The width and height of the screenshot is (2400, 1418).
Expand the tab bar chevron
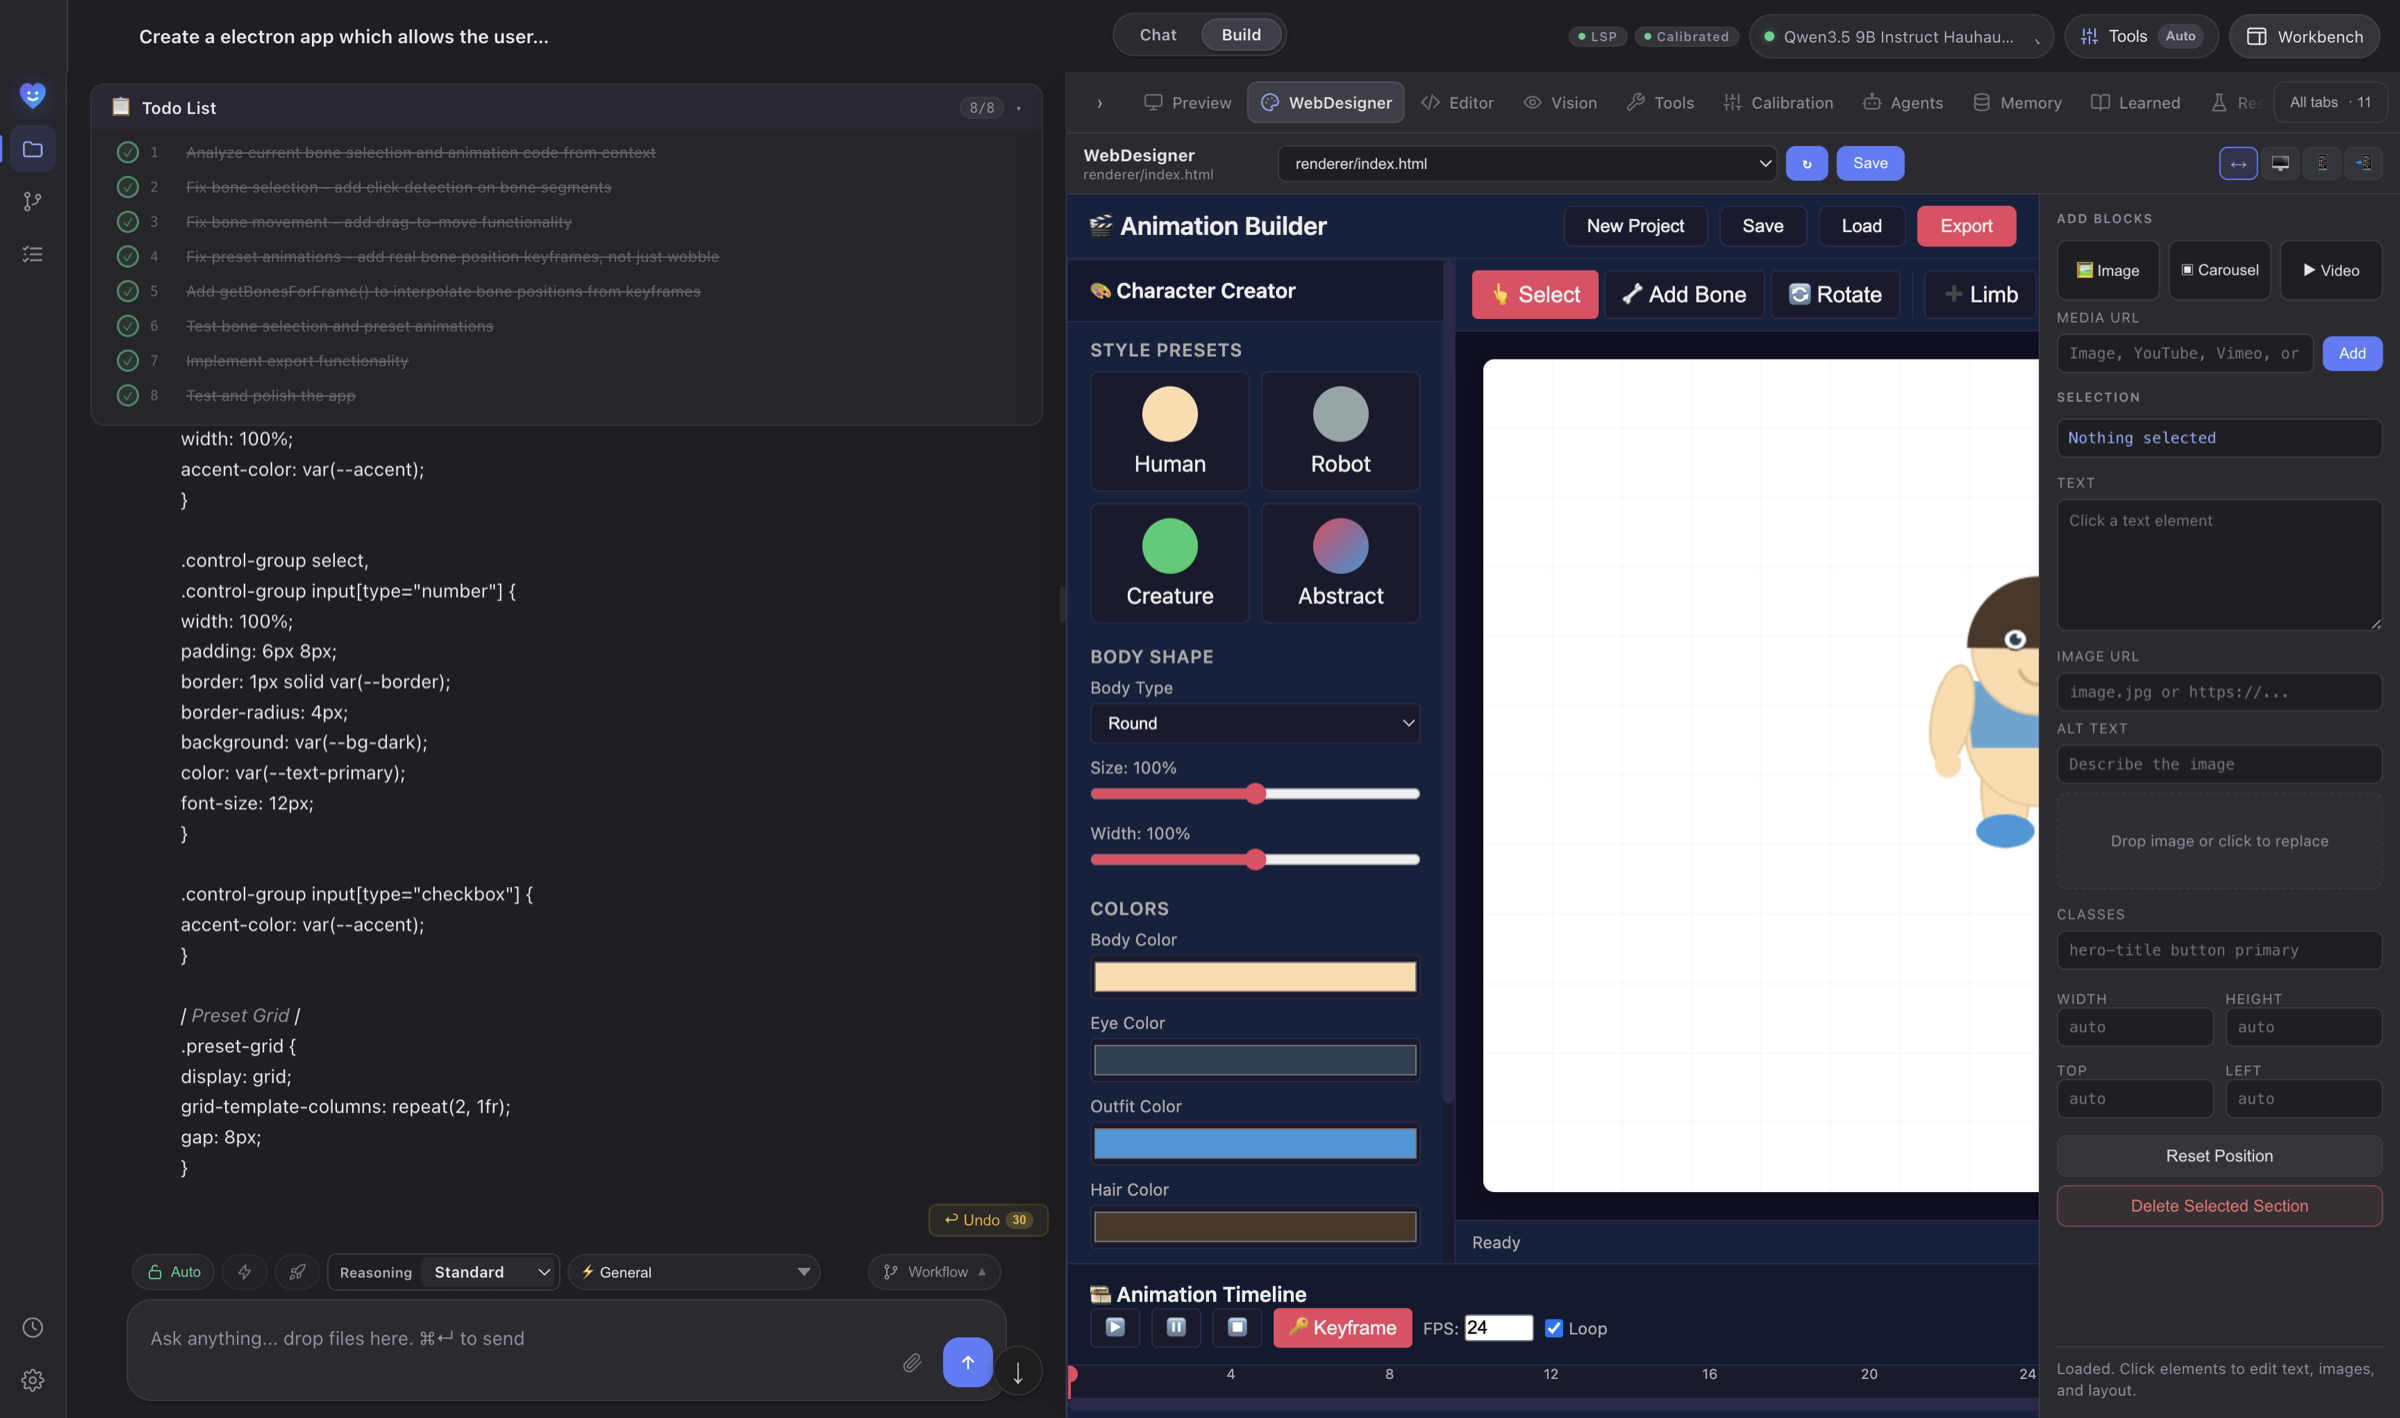(1099, 102)
